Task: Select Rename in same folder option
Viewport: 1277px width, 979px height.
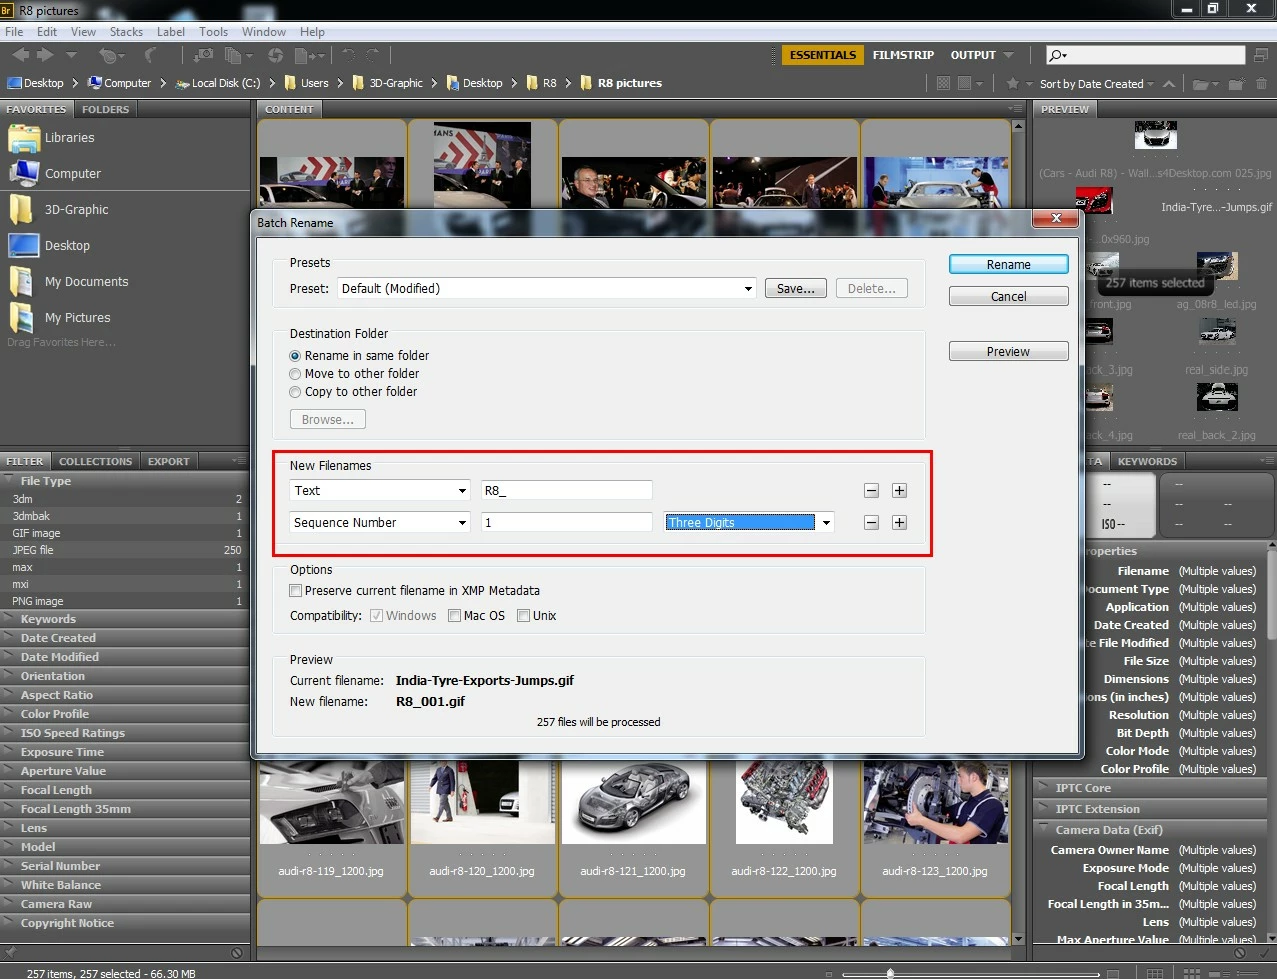Action: [295, 356]
